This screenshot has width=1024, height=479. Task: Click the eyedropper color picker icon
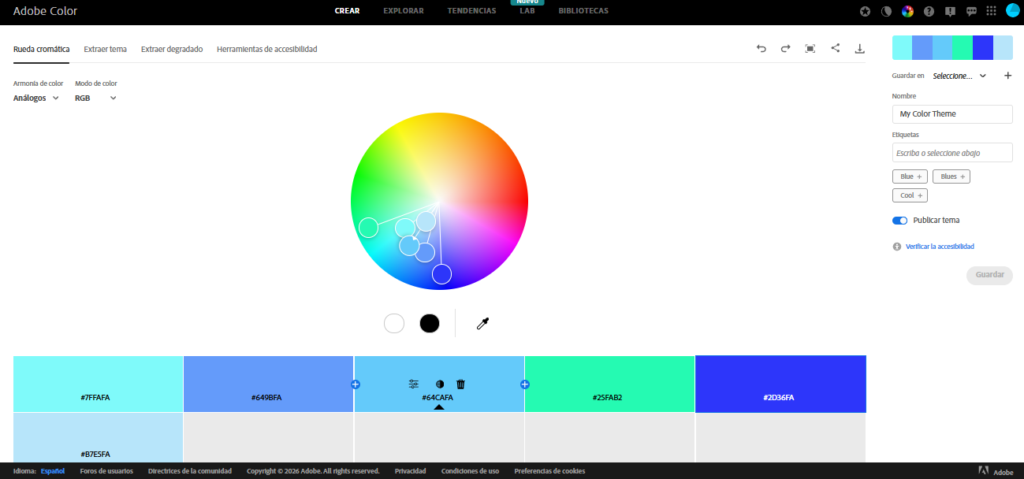(x=482, y=323)
